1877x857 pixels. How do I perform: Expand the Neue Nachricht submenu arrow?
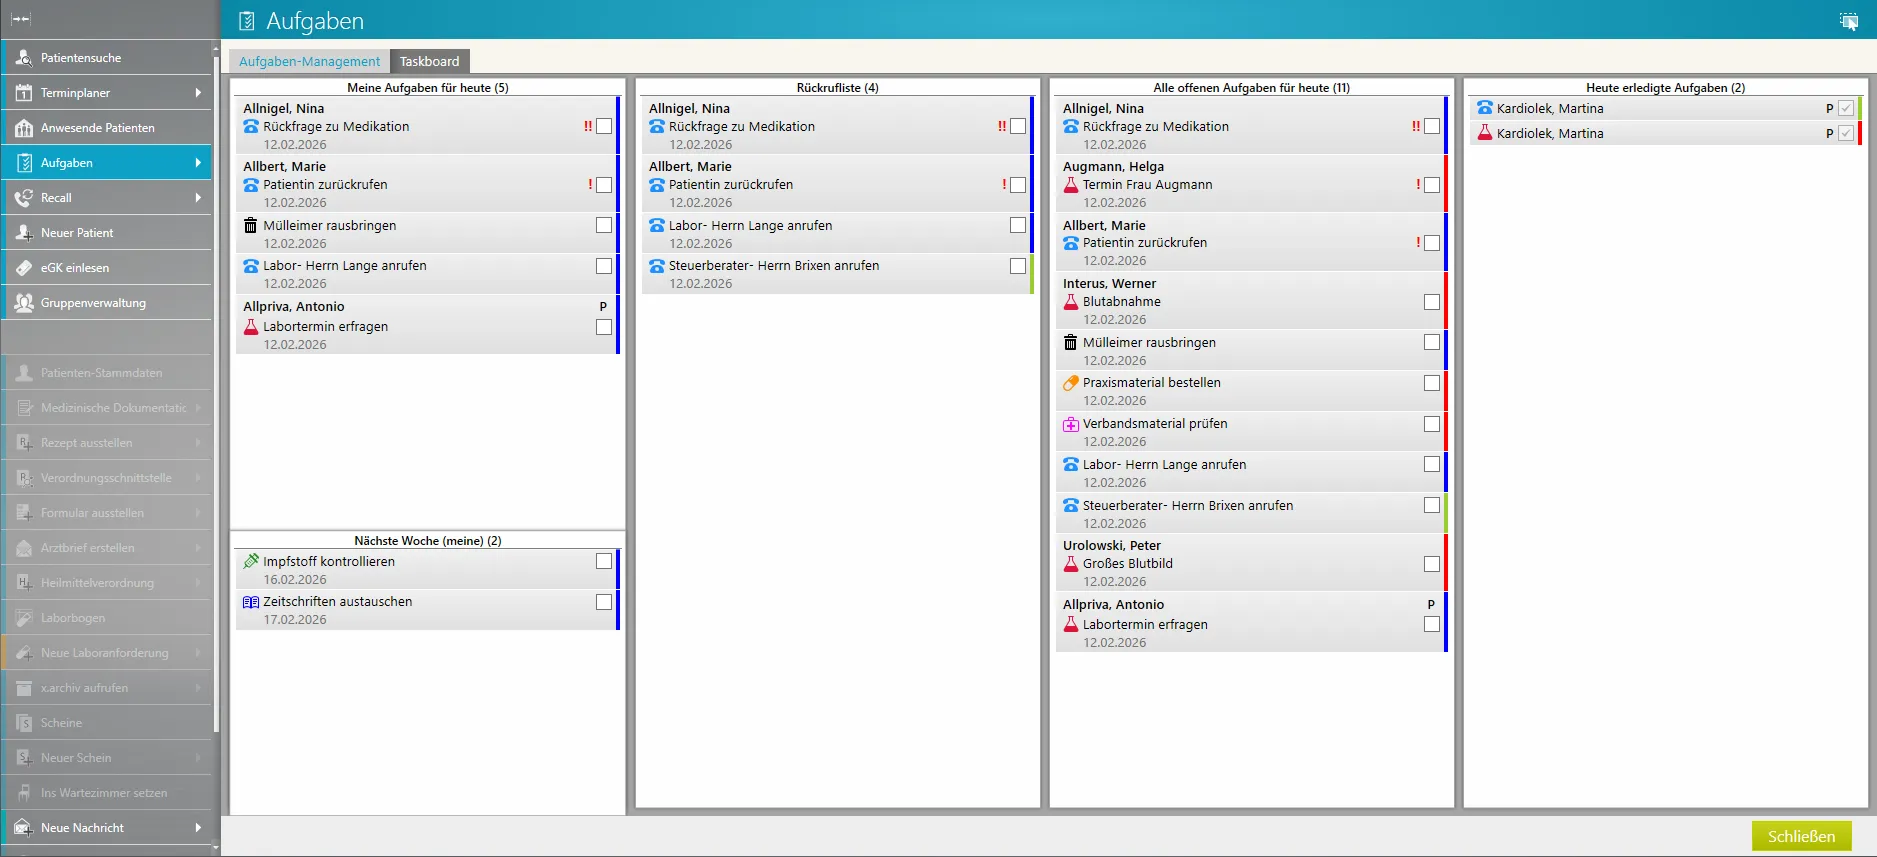coord(198,828)
